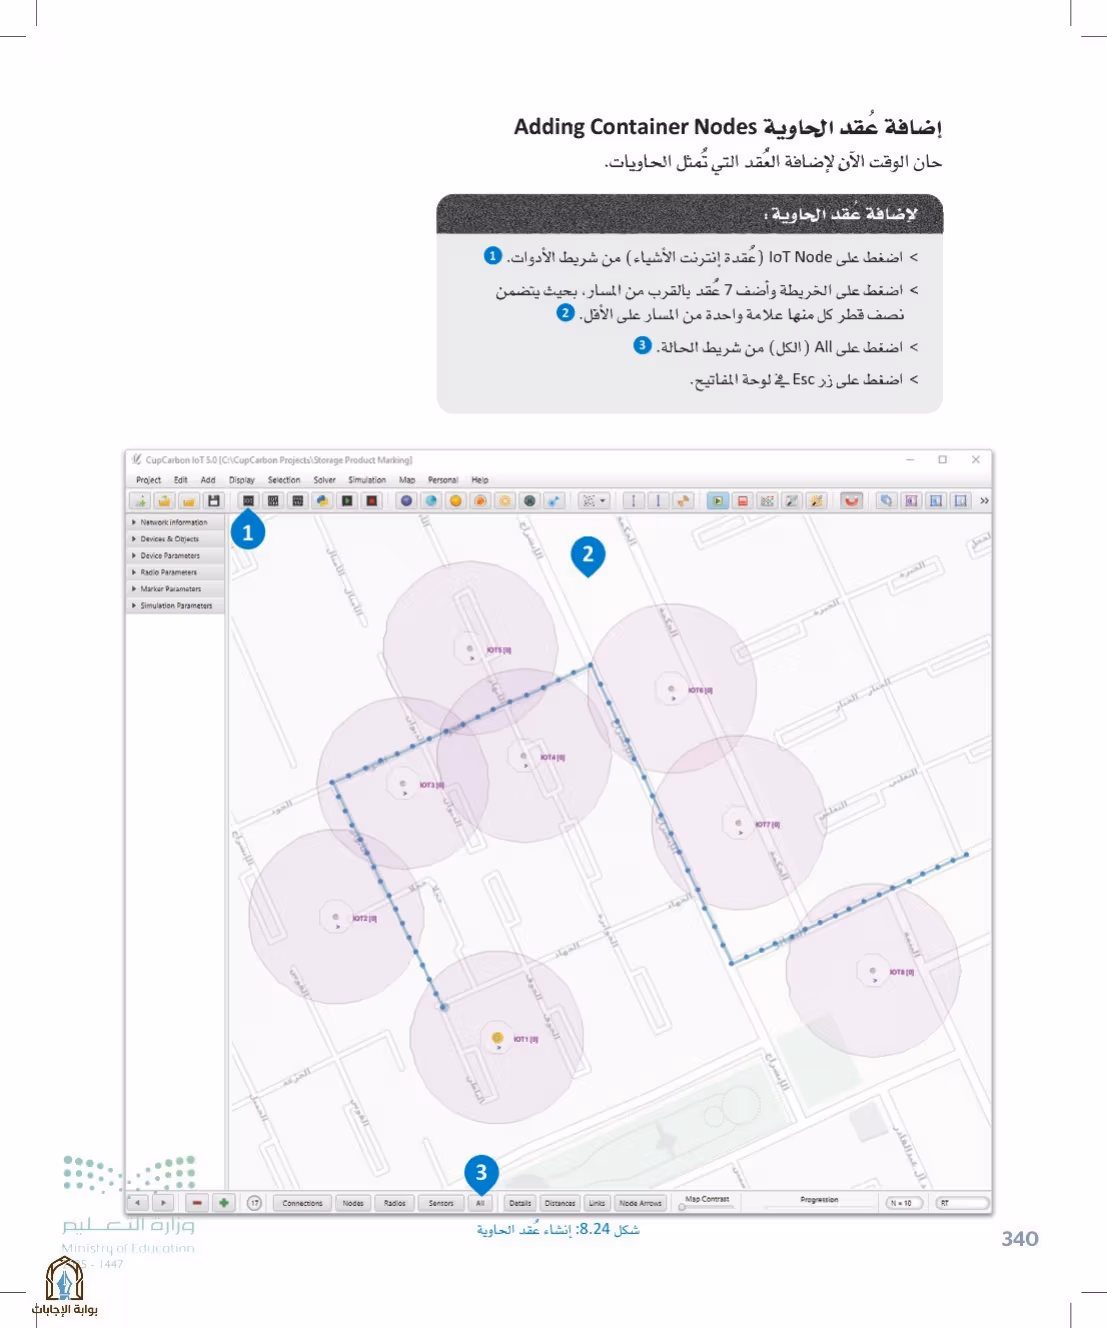Open the Edit menu
This screenshot has width=1107, height=1328.
pyautogui.click(x=180, y=480)
